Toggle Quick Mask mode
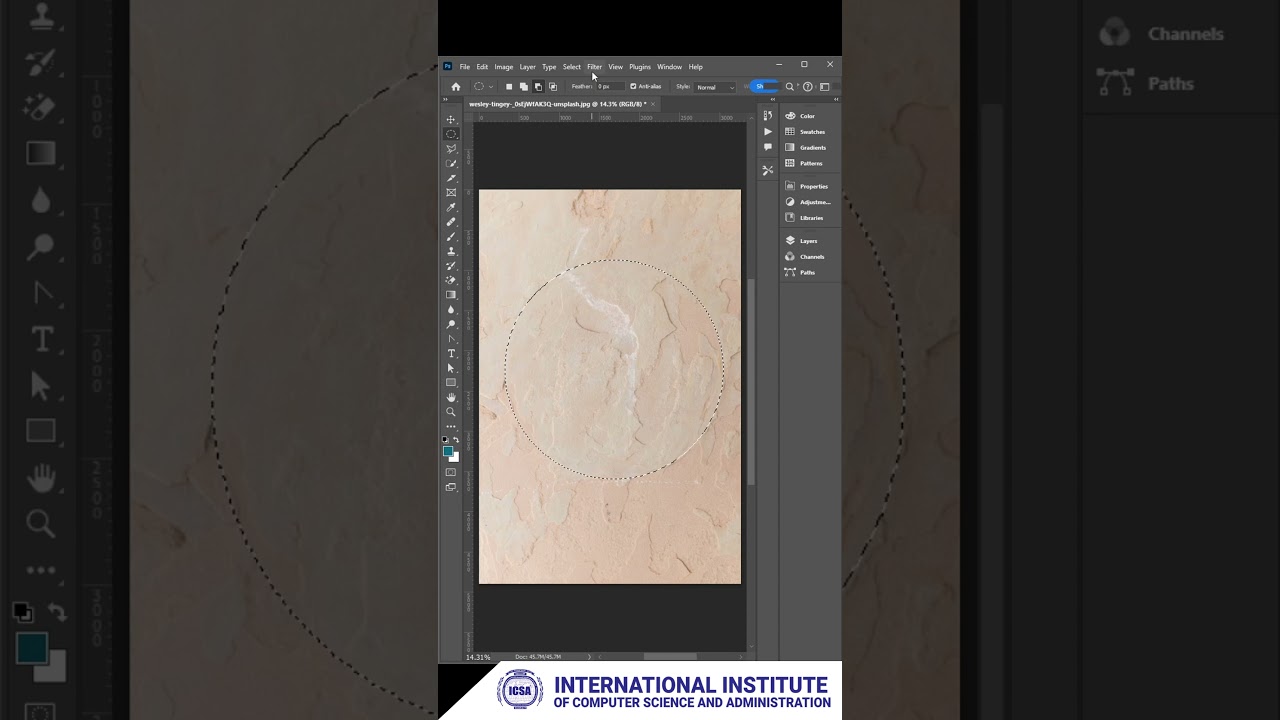Image resolution: width=1280 pixels, height=720 pixels. [x=451, y=472]
